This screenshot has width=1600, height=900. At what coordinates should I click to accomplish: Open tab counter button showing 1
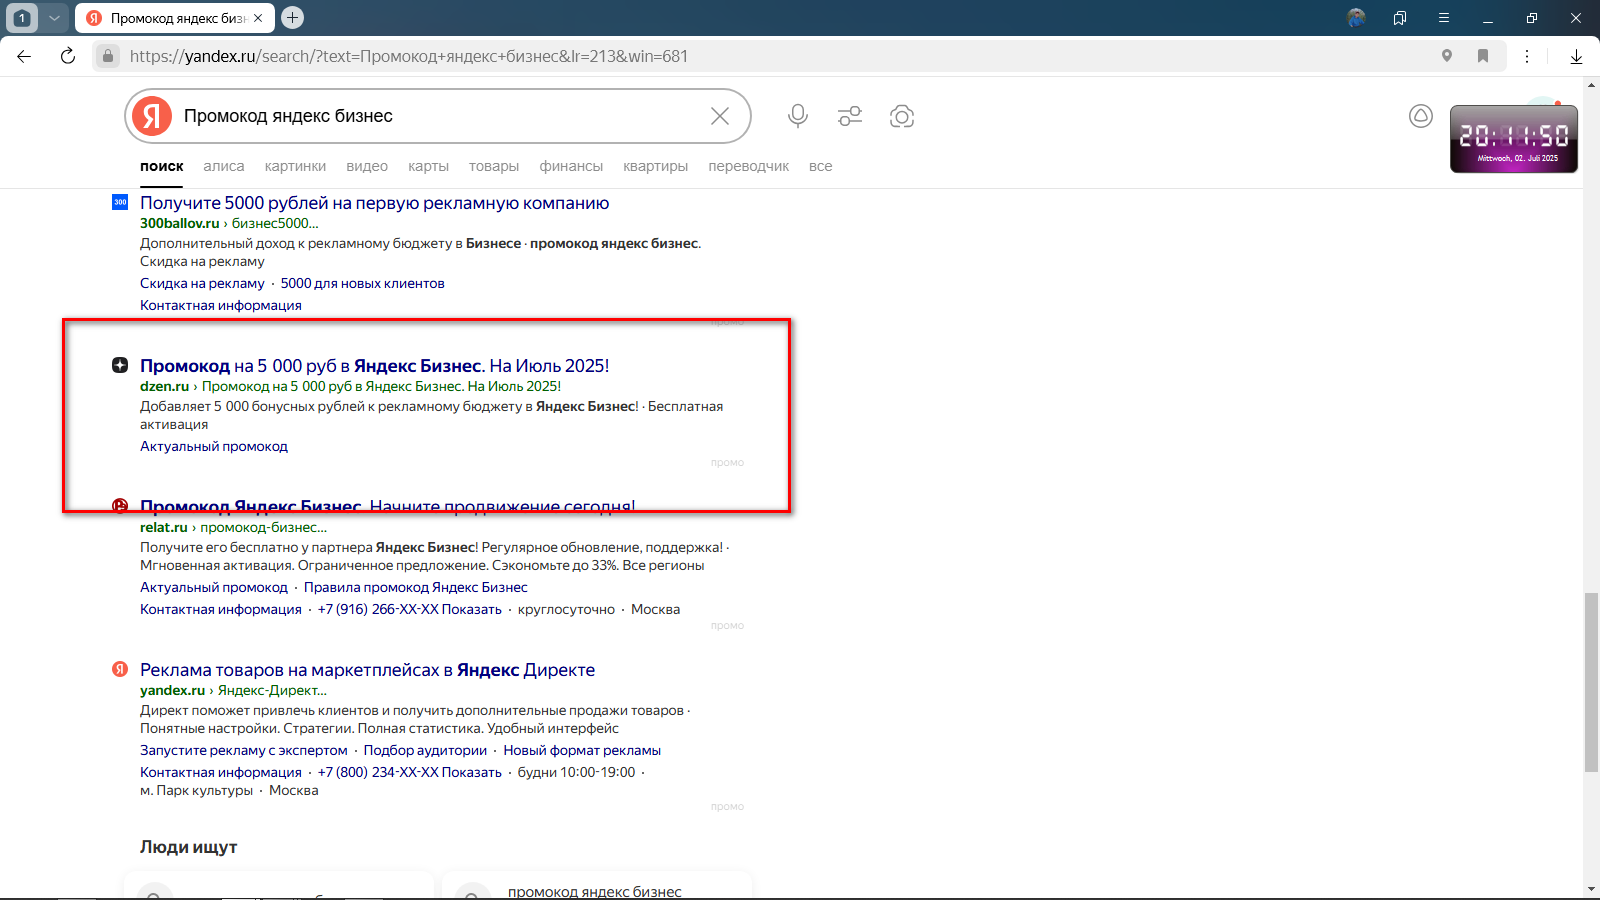(x=22, y=17)
